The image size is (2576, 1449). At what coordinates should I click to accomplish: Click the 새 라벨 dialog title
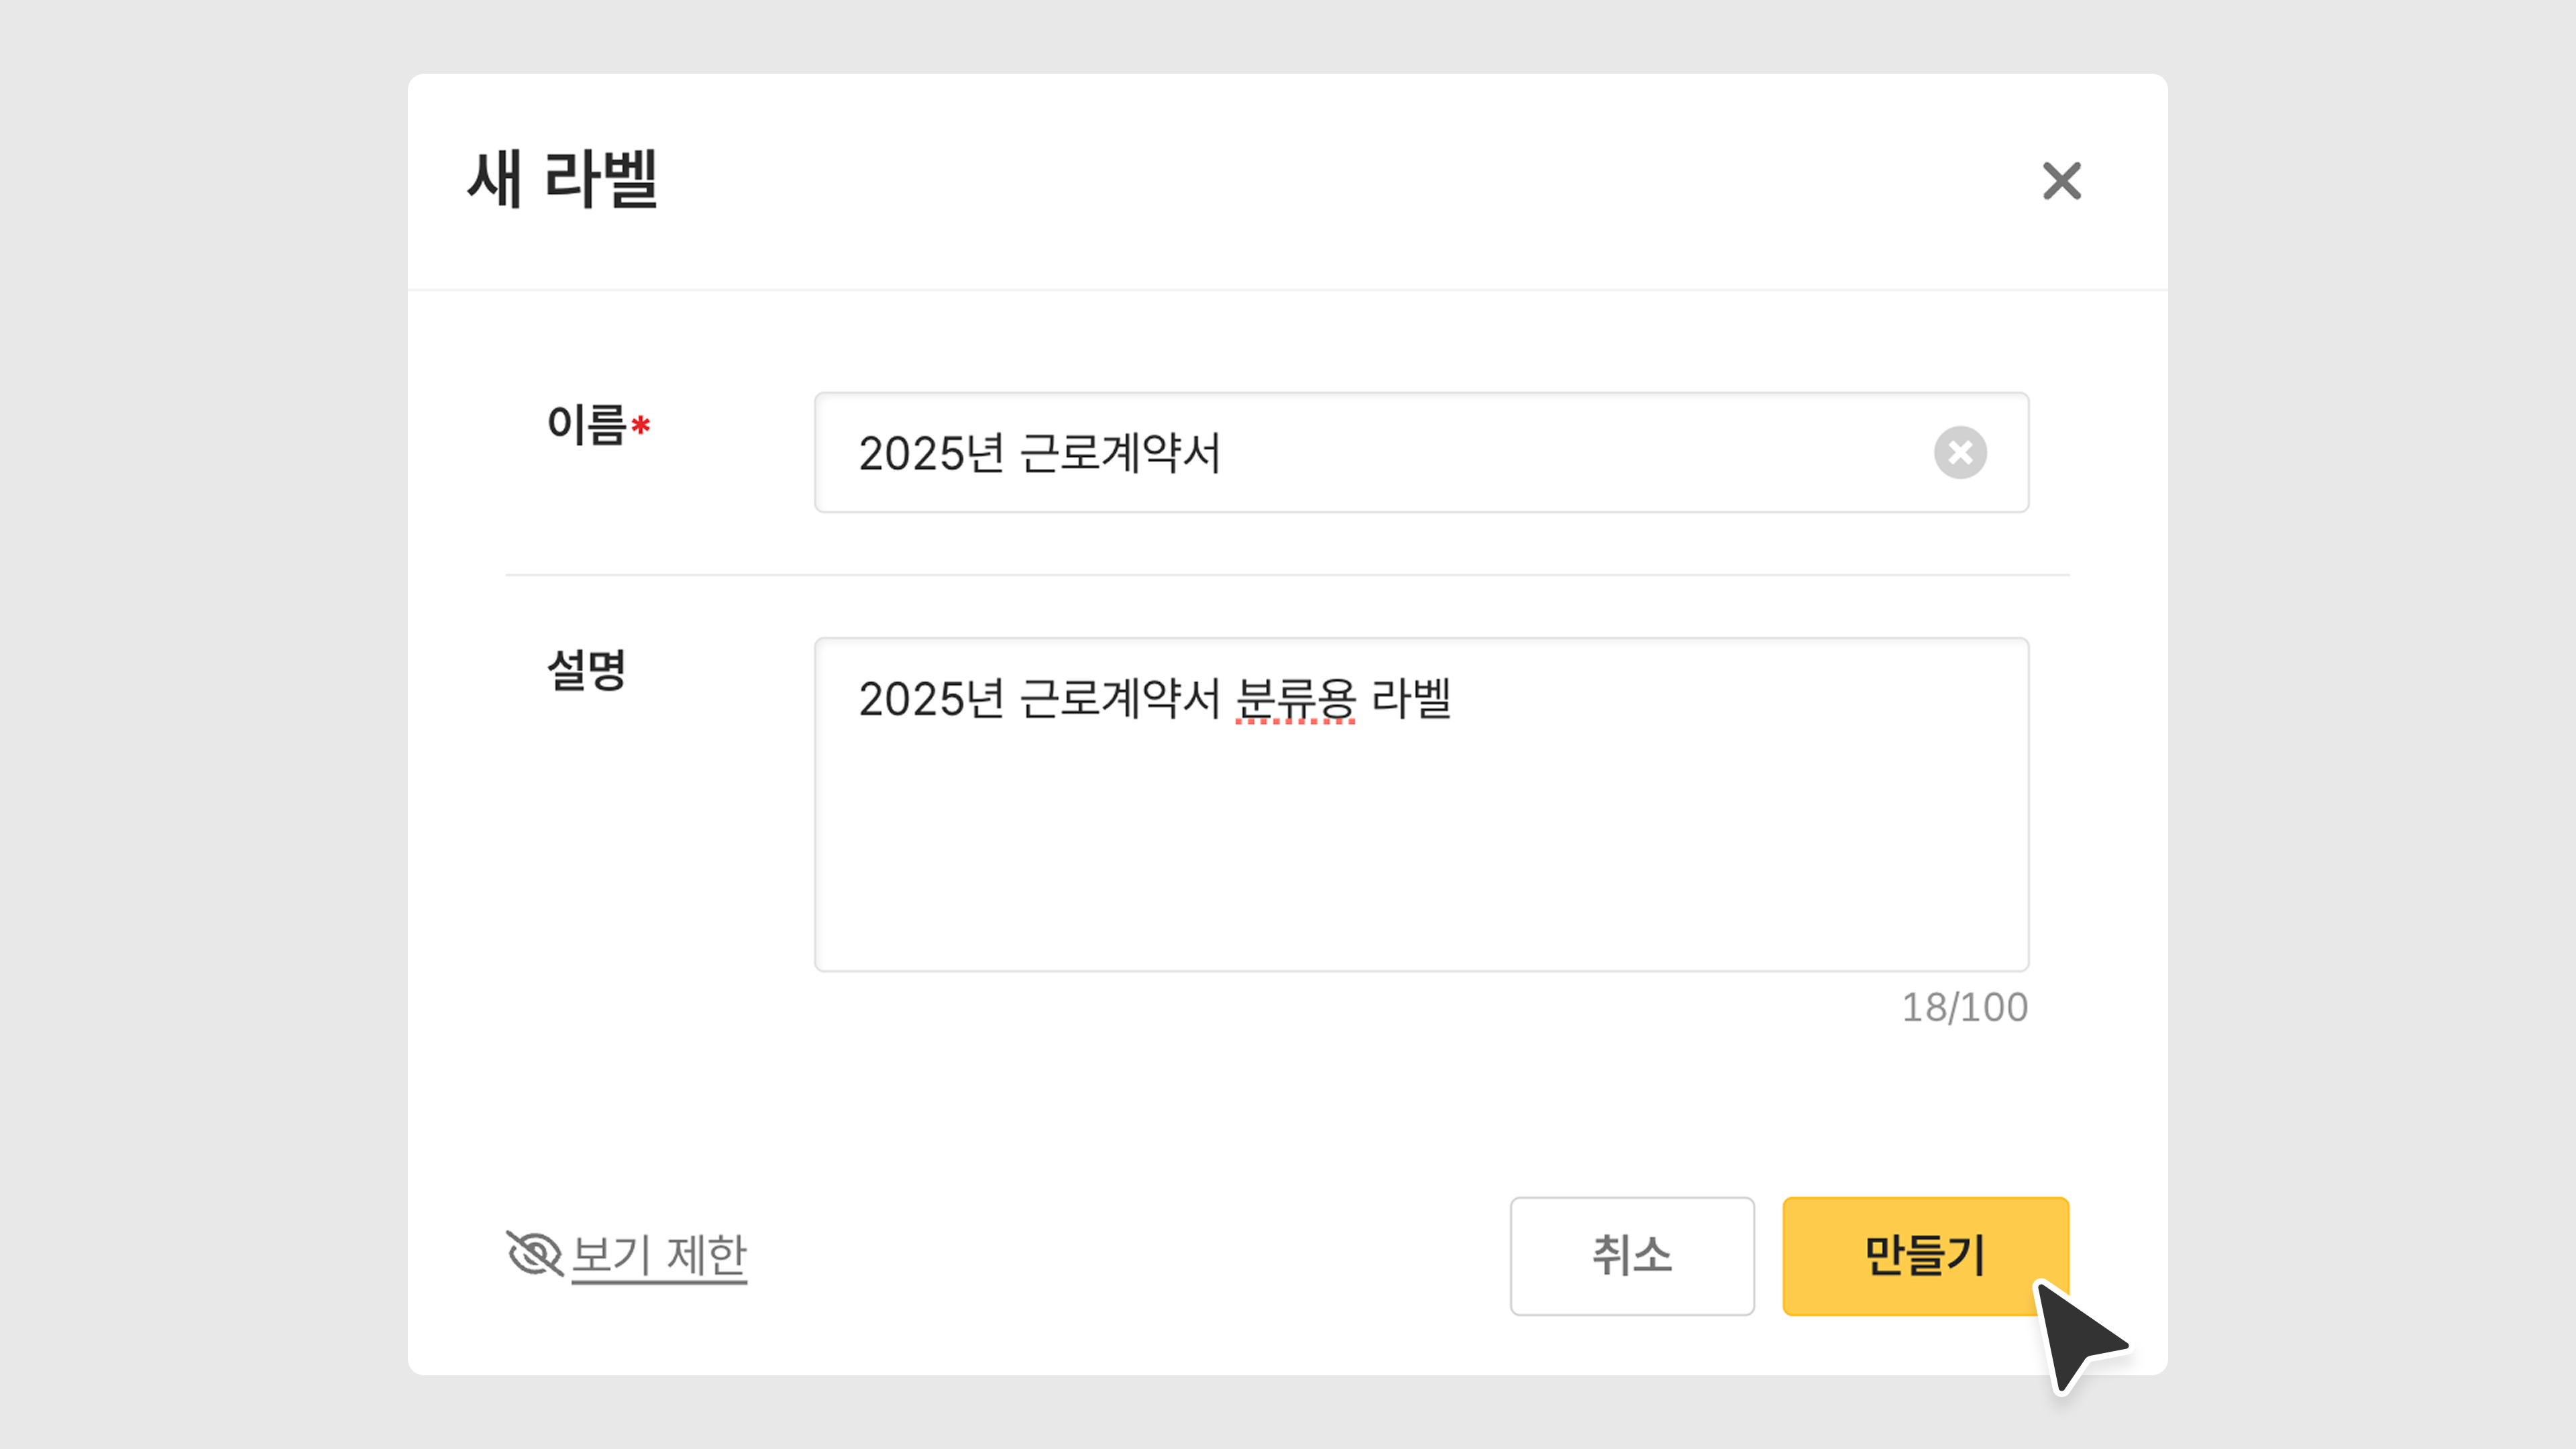[562, 180]
